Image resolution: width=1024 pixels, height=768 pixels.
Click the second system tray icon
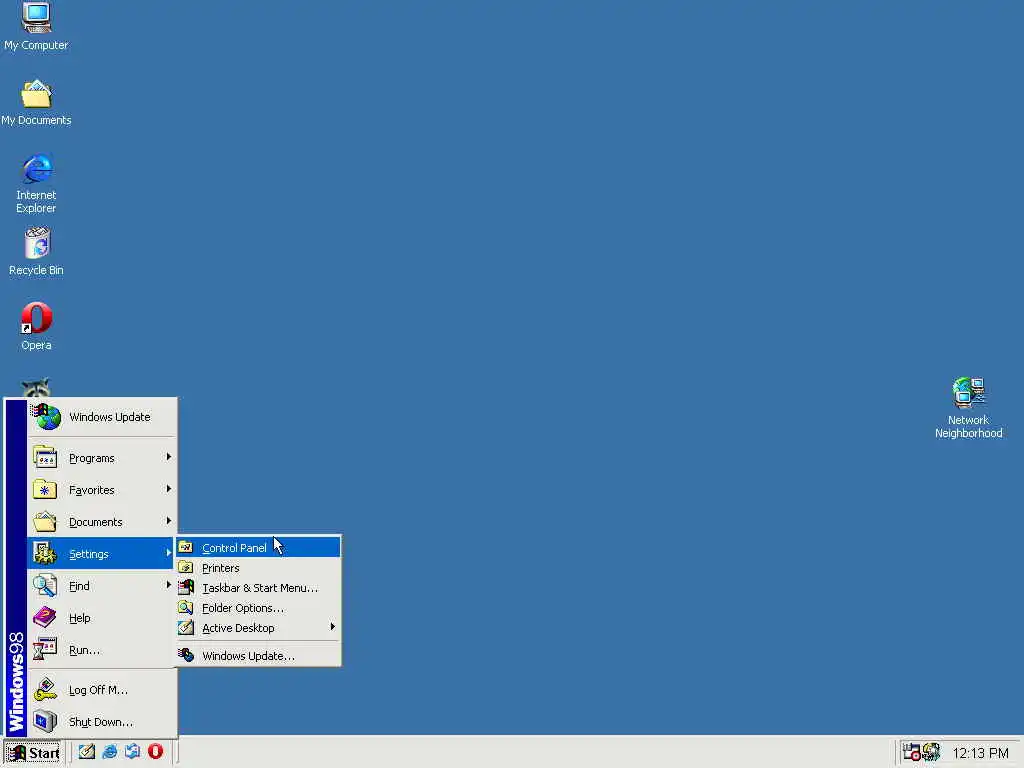point(931,752)
